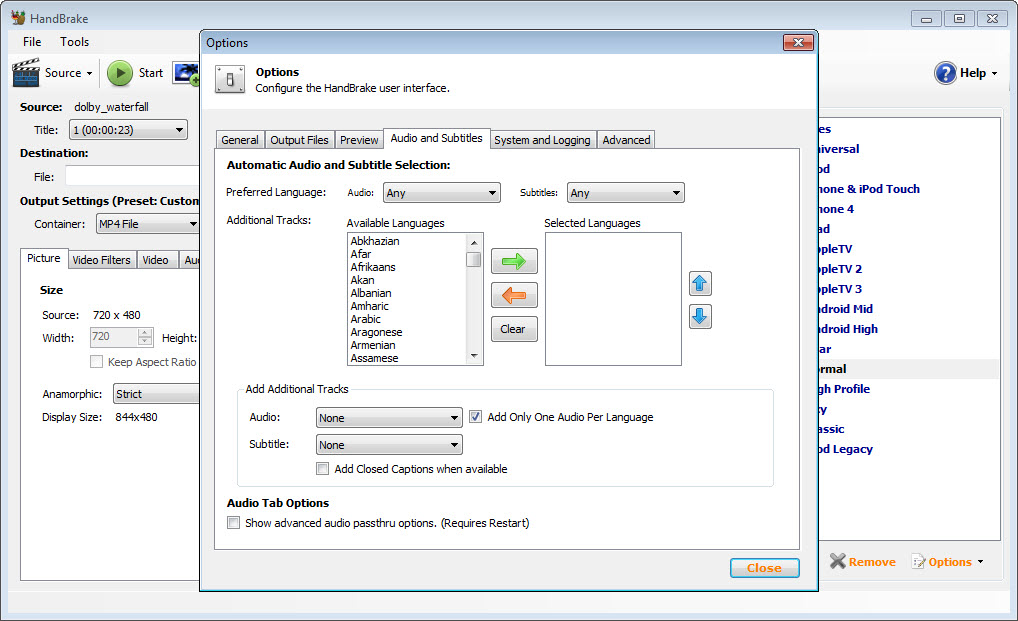Toggle Keep Aspect Ratio checkbox
This screenshot has width=1018, height=621.
pyautogui.click(x=96, y=361)
